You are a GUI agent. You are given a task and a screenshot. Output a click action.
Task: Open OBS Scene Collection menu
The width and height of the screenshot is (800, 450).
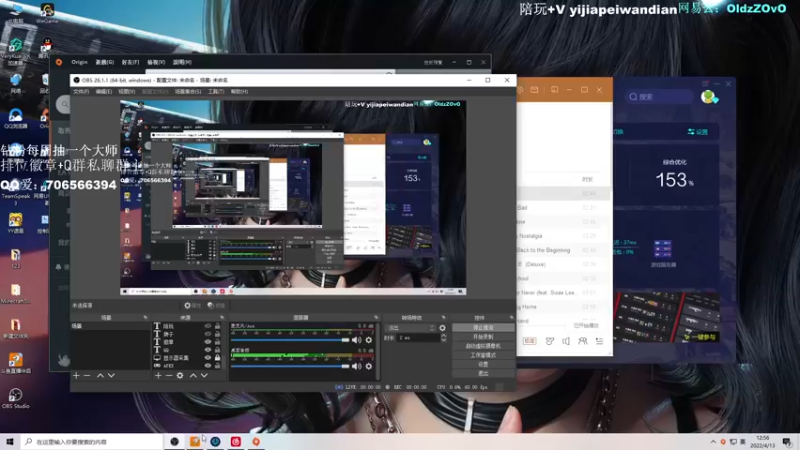[188, 92]
